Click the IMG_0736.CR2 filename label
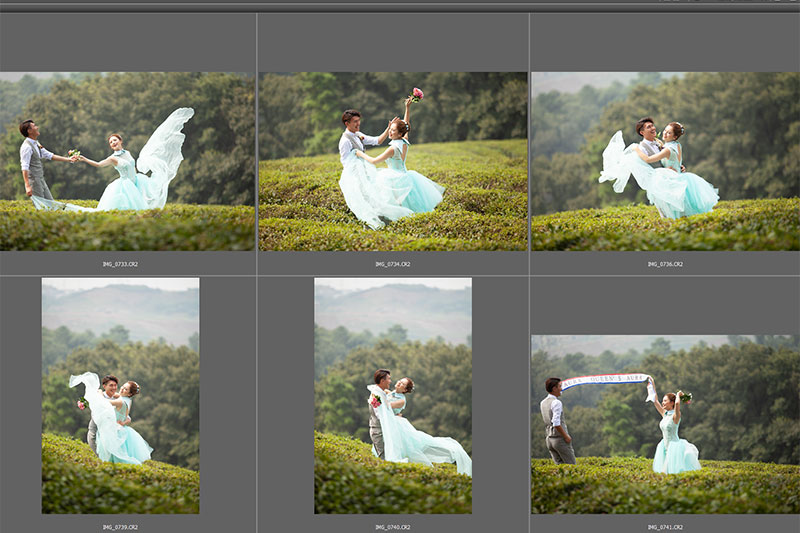800x533 pixels. (x=665, y=264)
